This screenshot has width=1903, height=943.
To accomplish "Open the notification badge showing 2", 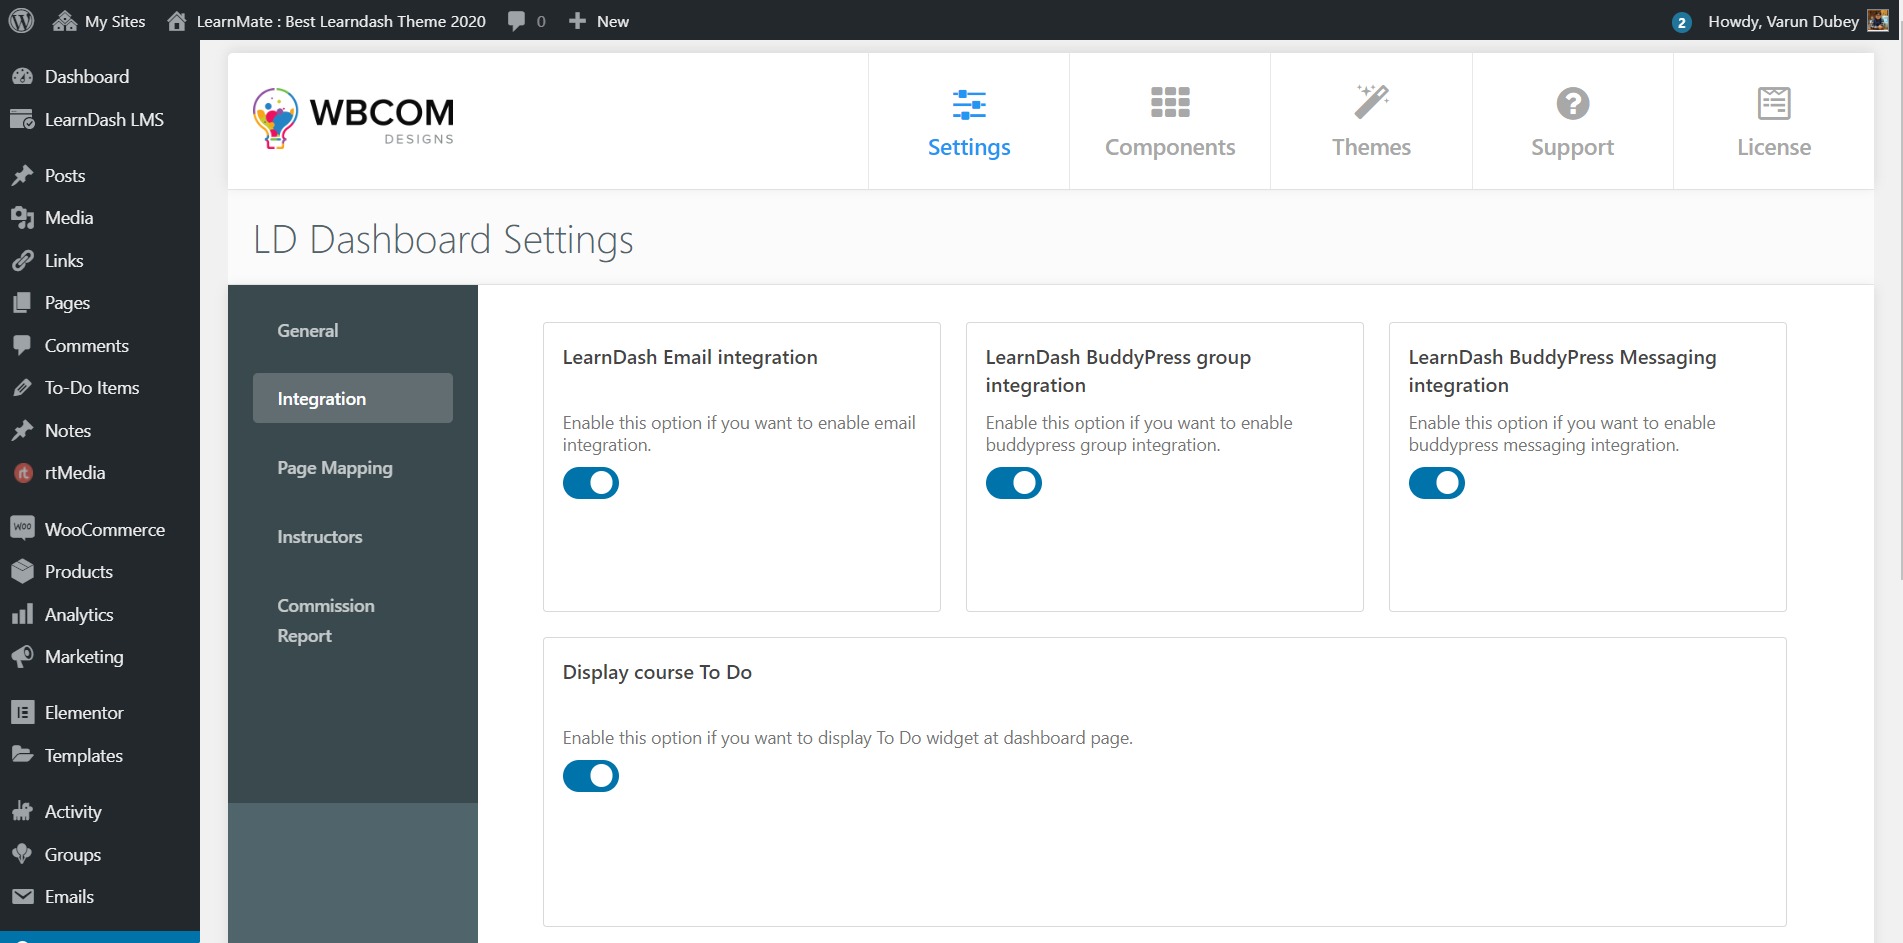I will tap(1681, 22).
